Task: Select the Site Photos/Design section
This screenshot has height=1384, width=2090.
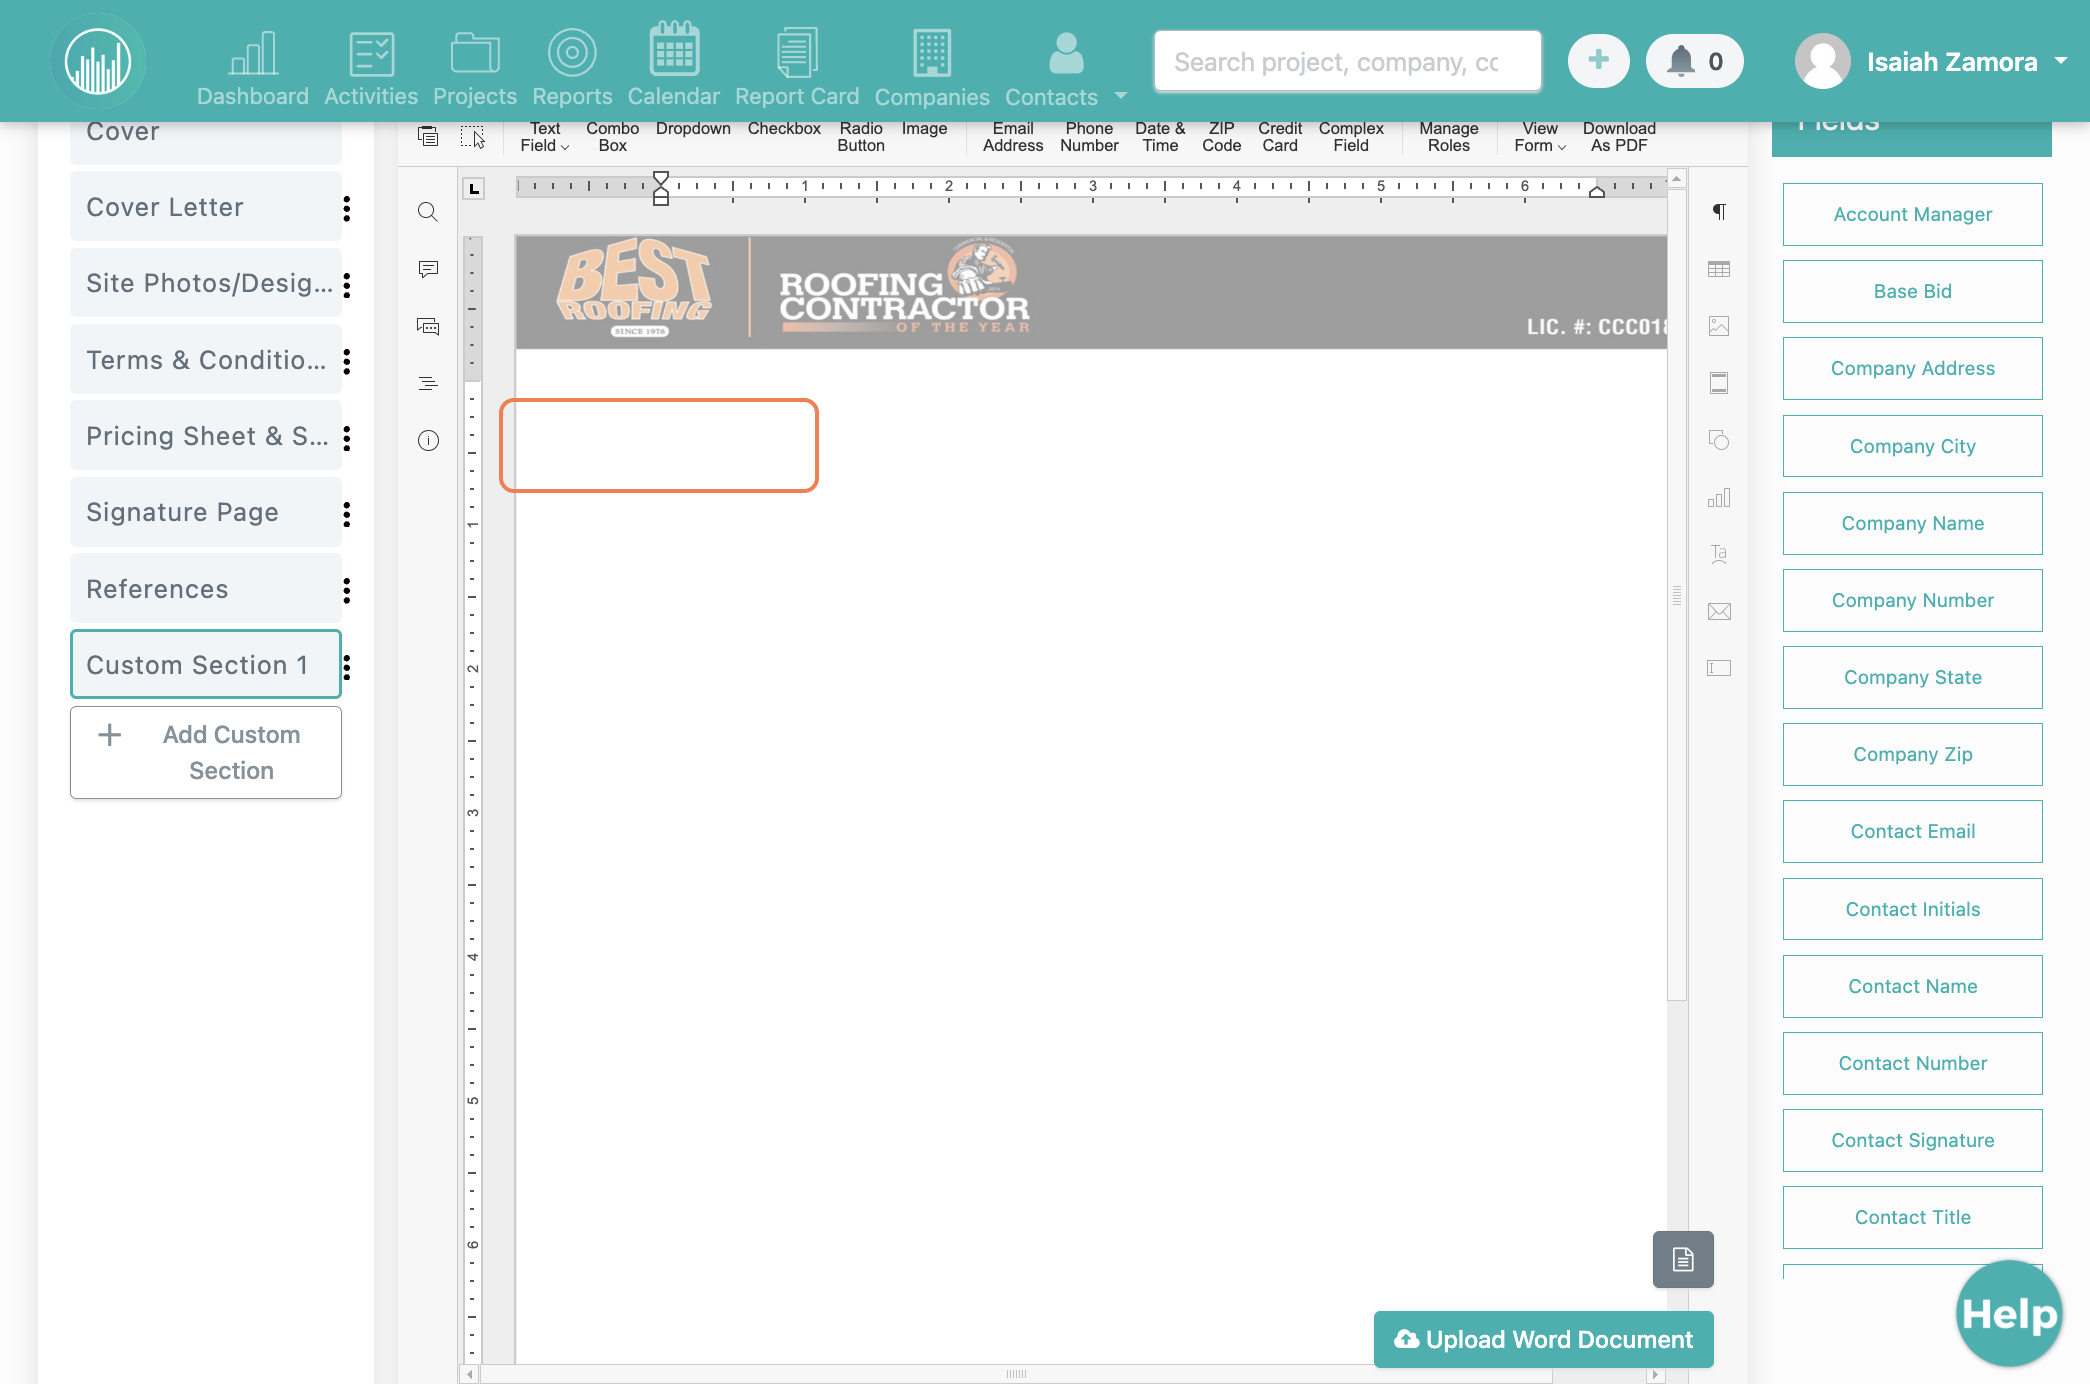Action: (206, 283)
